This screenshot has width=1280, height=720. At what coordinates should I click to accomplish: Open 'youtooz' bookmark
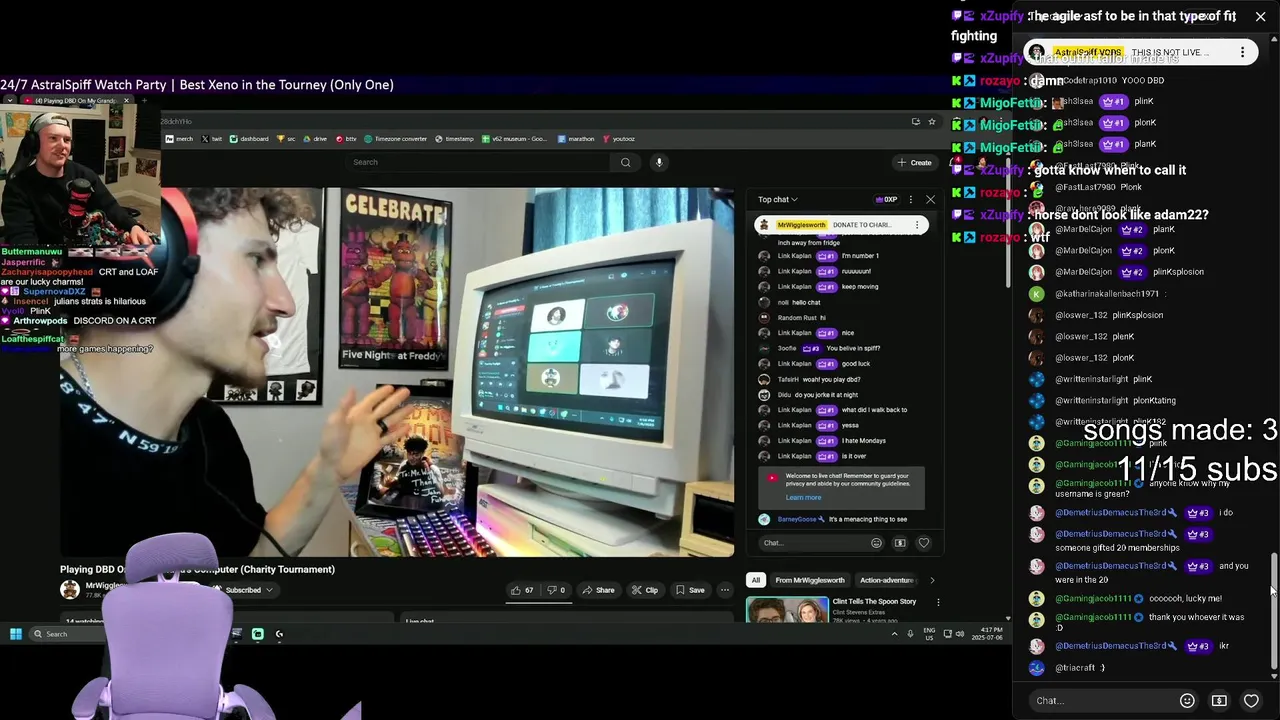618,139
